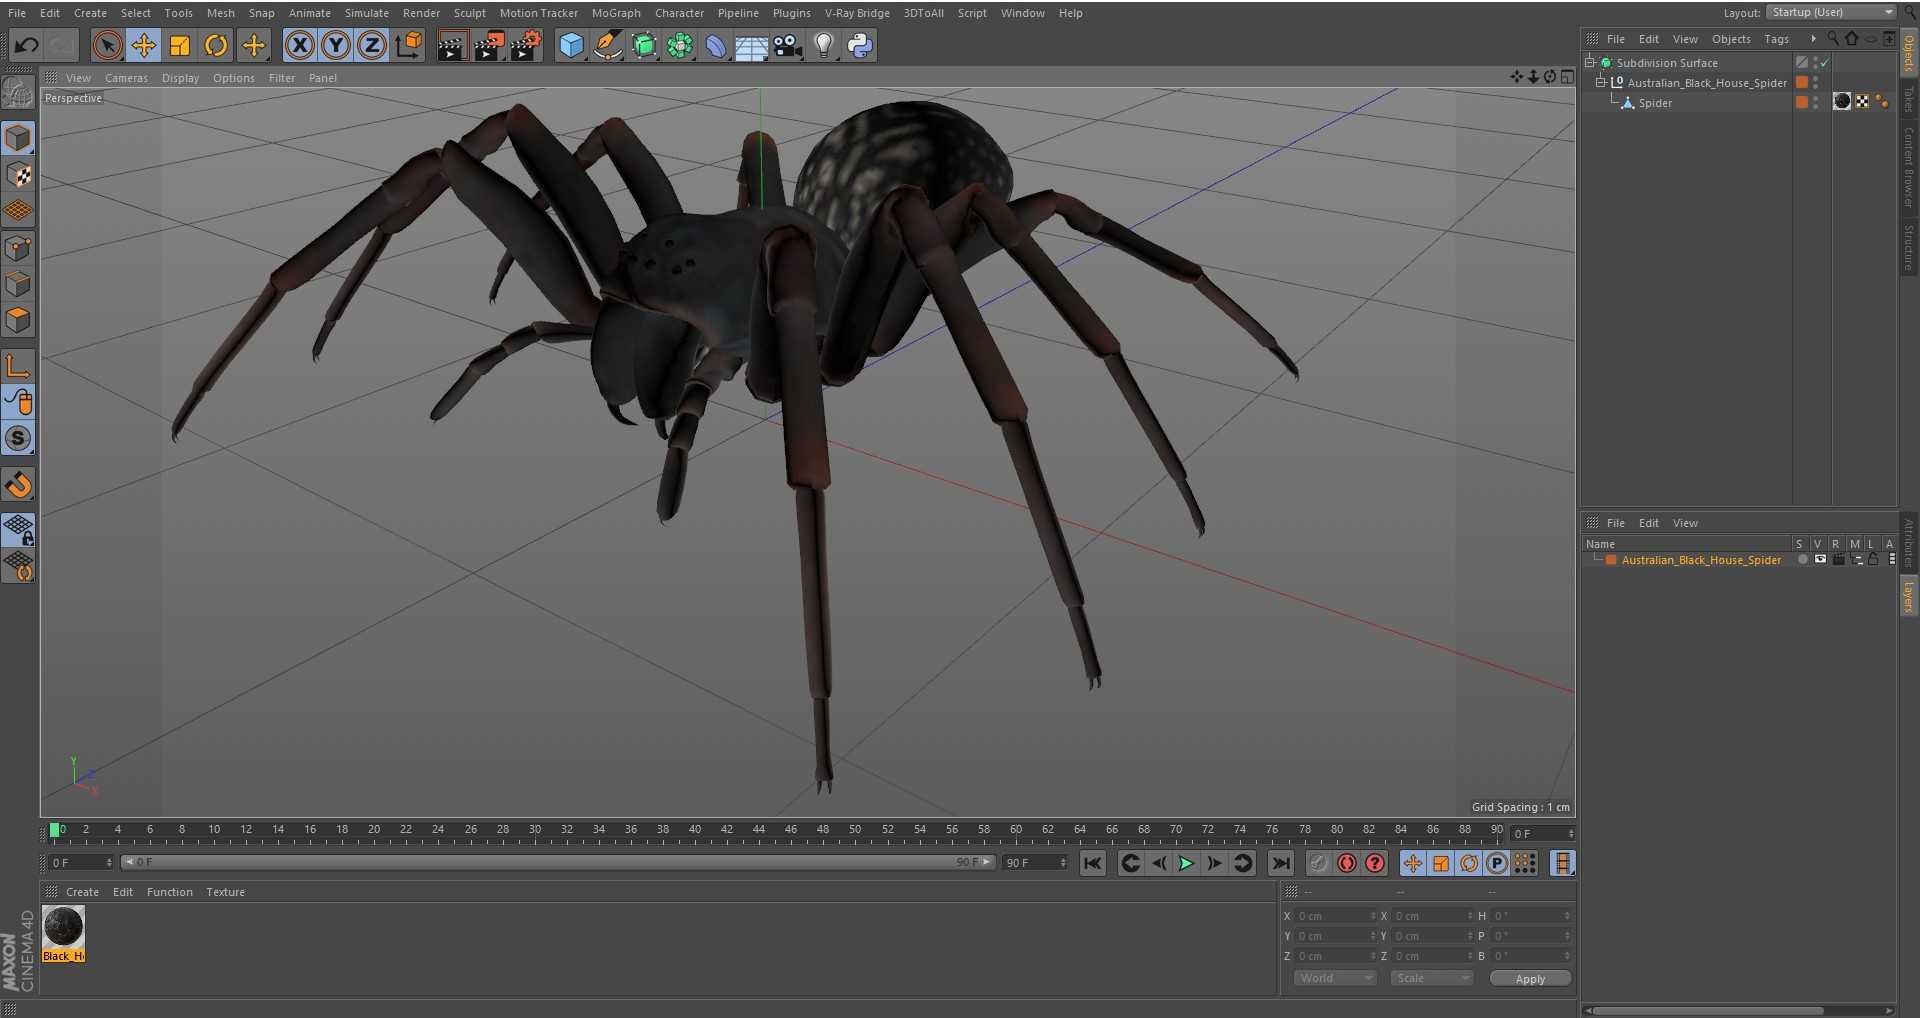Collapse the Subdivision Surface tree item

pos(1590,62)
